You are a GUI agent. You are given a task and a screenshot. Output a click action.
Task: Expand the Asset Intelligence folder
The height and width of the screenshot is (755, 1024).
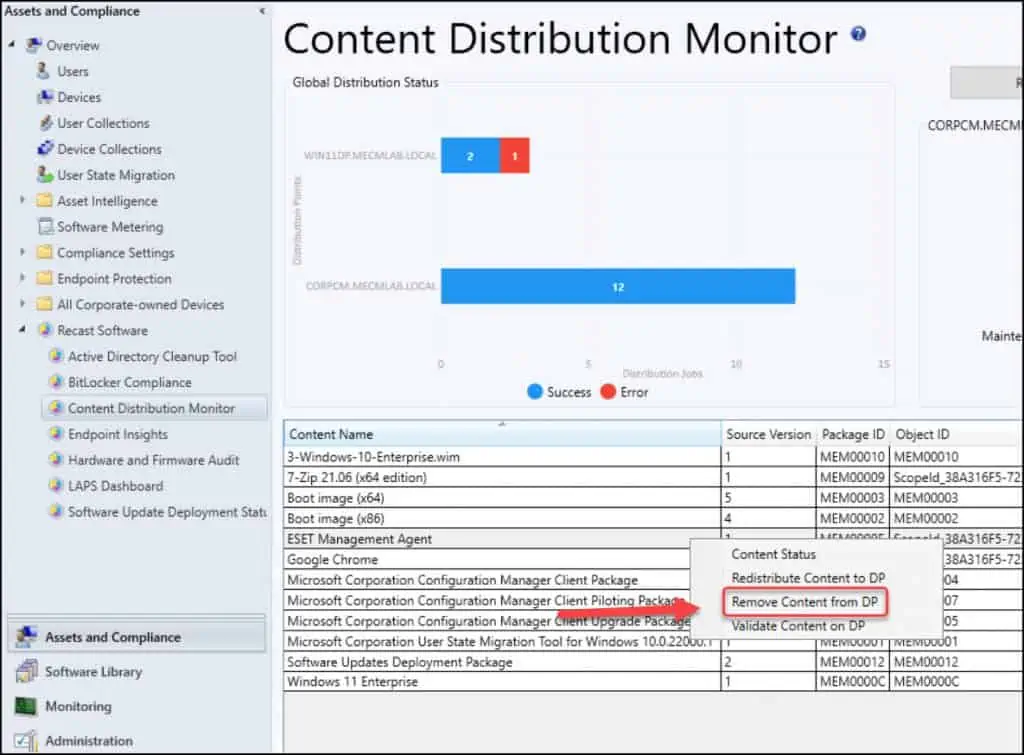point(22,200)
